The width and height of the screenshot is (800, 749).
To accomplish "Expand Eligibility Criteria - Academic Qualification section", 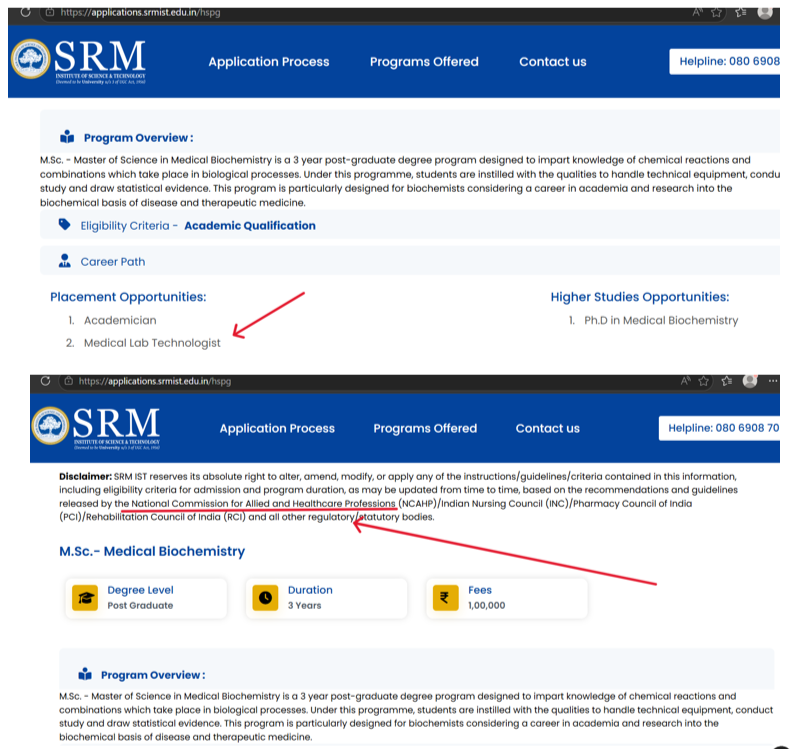I will coord(410,225).
